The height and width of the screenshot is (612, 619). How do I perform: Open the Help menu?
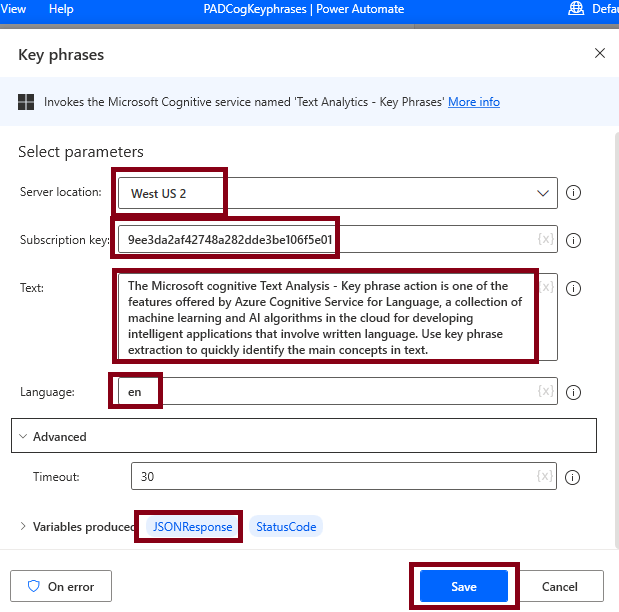pyautogui.click(x=61, y=9)
